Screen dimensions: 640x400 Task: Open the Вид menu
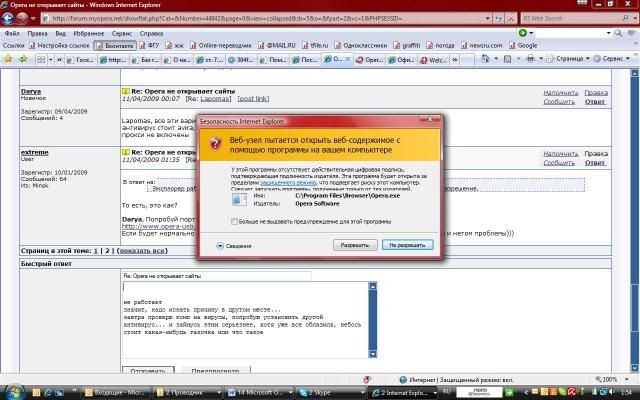(60, 33)
